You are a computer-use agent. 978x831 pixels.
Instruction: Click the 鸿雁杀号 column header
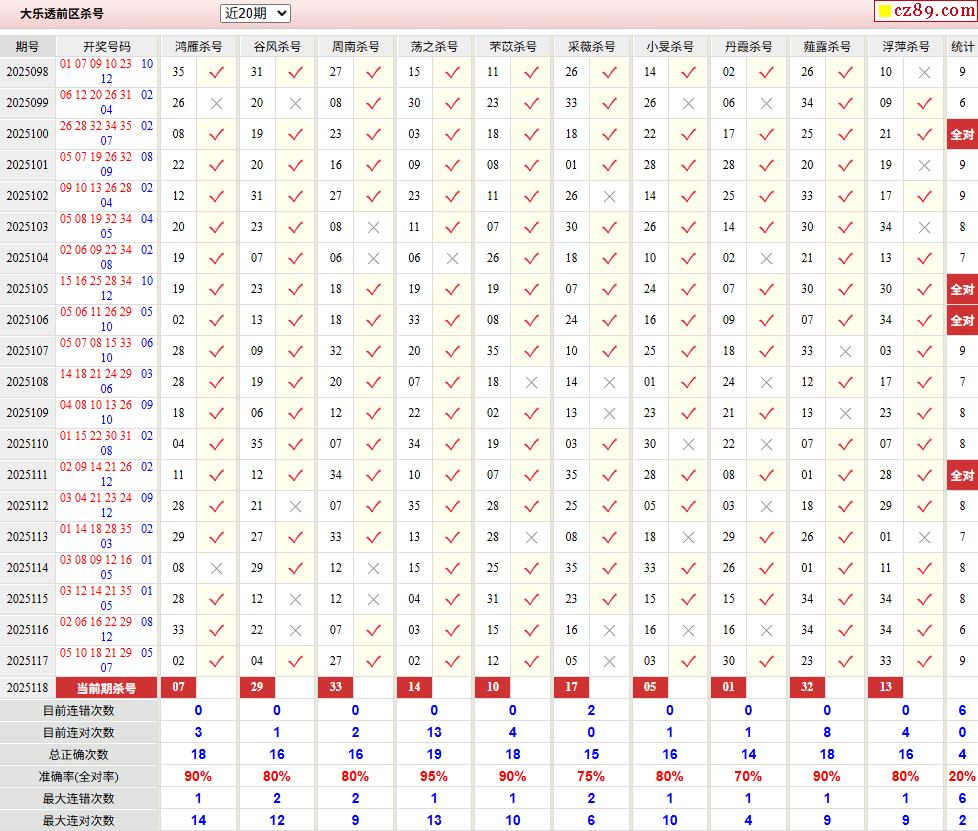coord(199,47)
